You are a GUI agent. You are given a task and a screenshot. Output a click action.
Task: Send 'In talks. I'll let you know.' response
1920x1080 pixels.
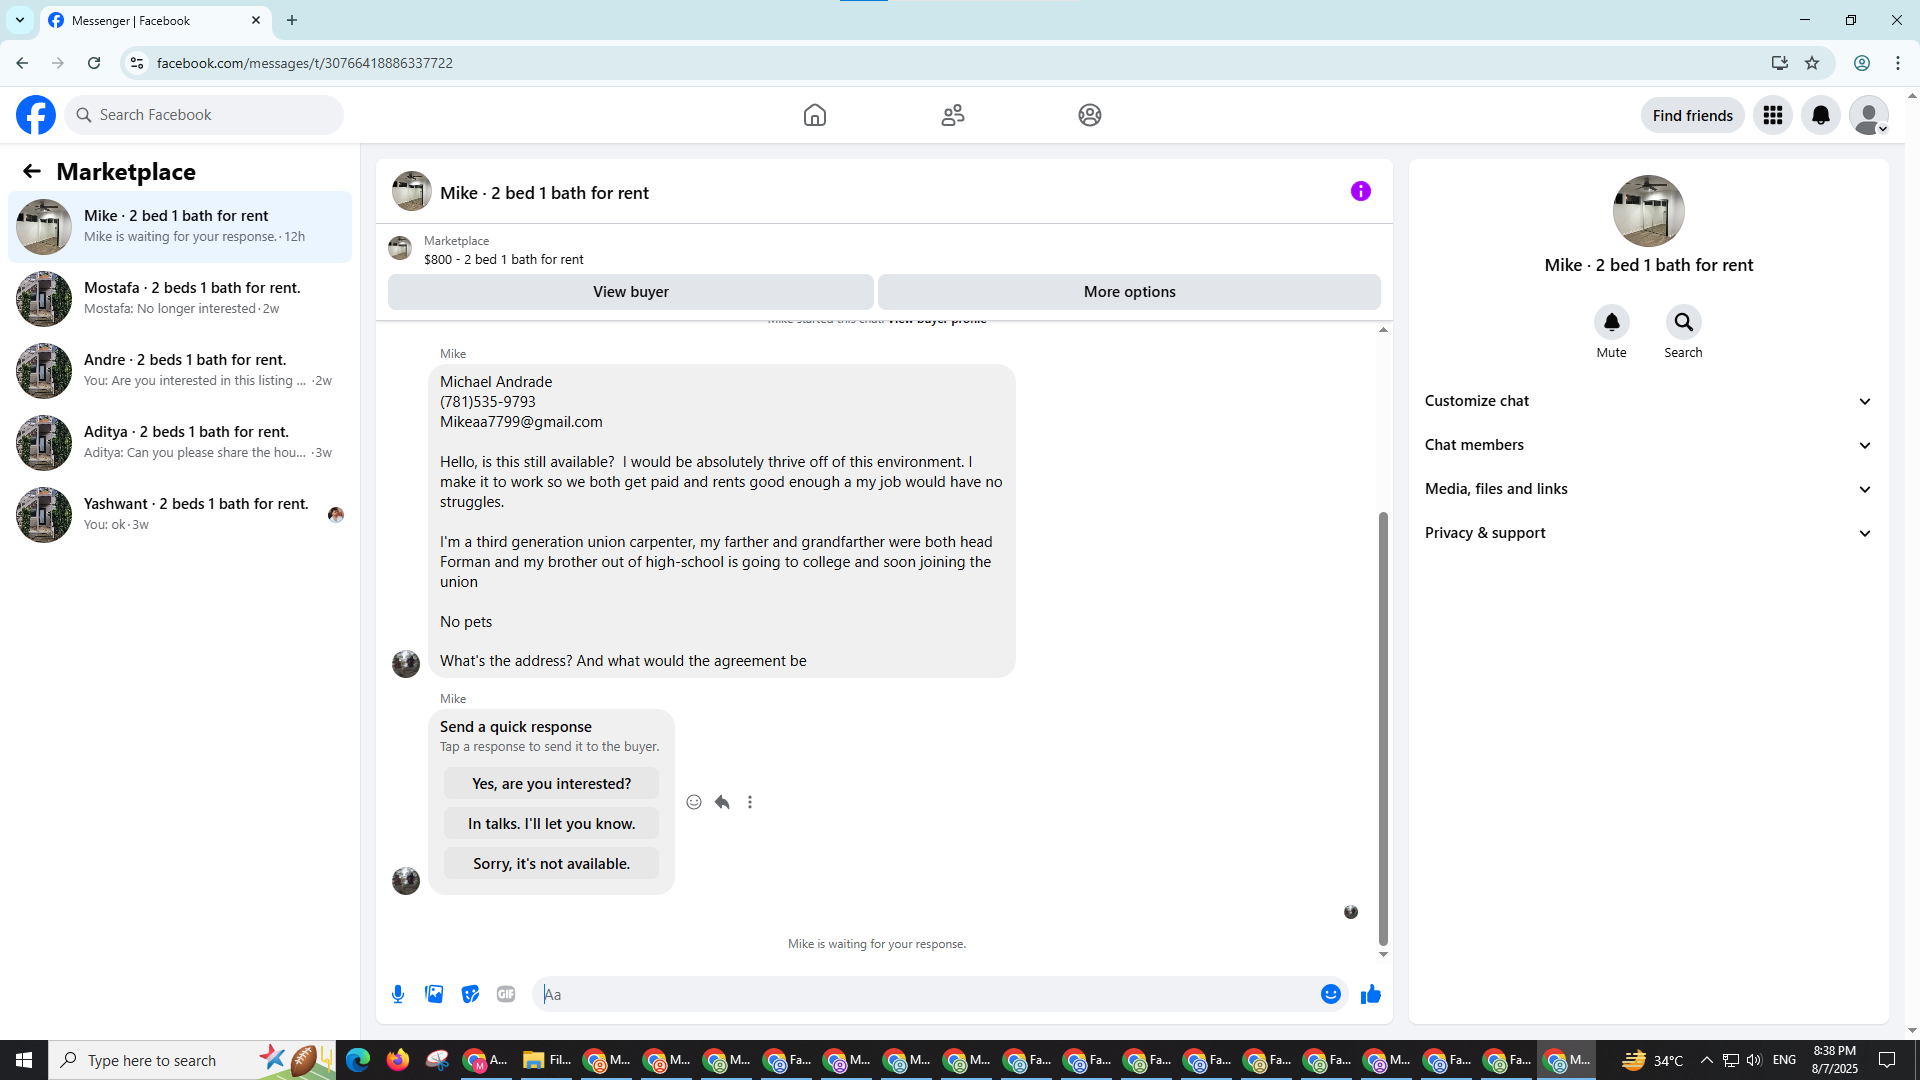551,823
